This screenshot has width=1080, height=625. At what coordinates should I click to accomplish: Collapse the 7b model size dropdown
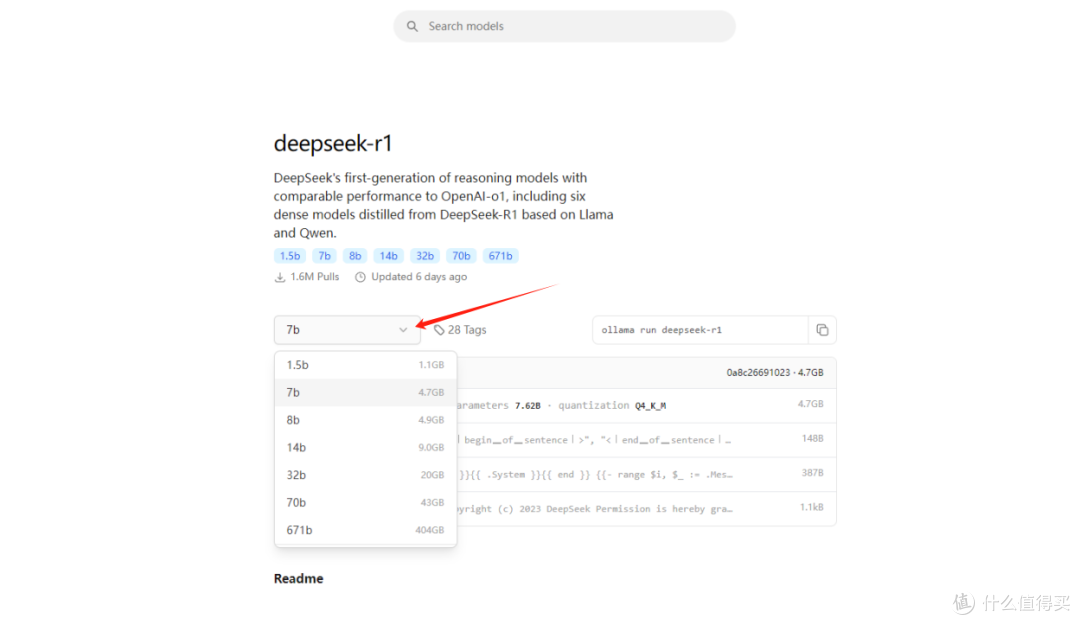pos(347,330)
